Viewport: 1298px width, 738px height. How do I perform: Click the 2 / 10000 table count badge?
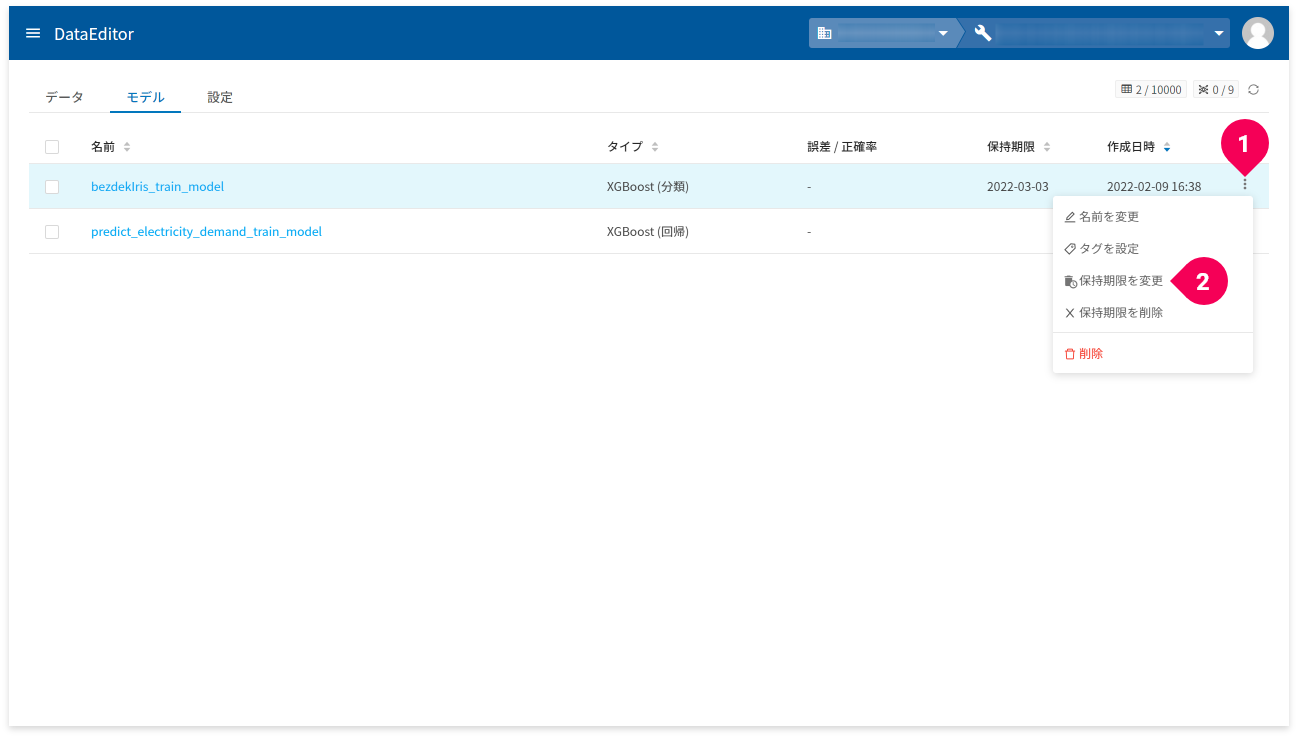1151,90
